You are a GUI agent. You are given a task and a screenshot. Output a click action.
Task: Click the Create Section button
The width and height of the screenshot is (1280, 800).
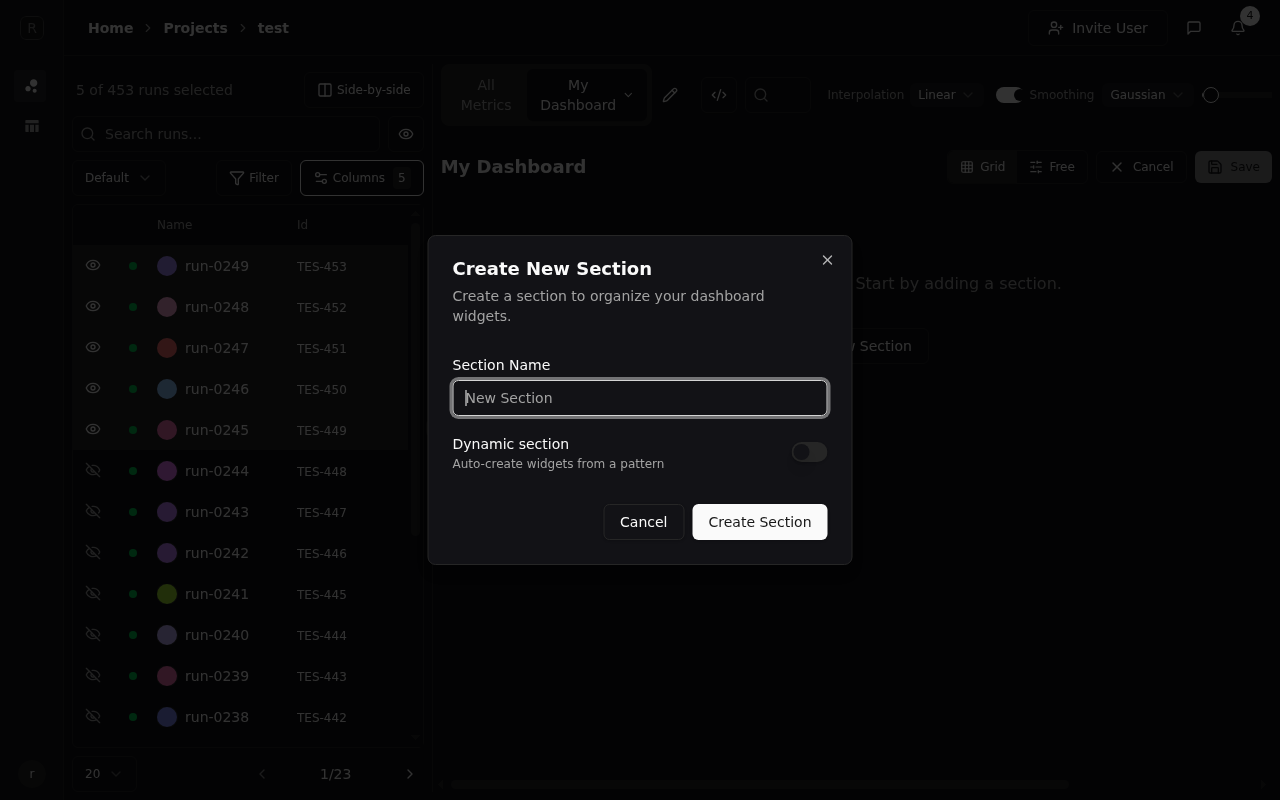[759, 521]
